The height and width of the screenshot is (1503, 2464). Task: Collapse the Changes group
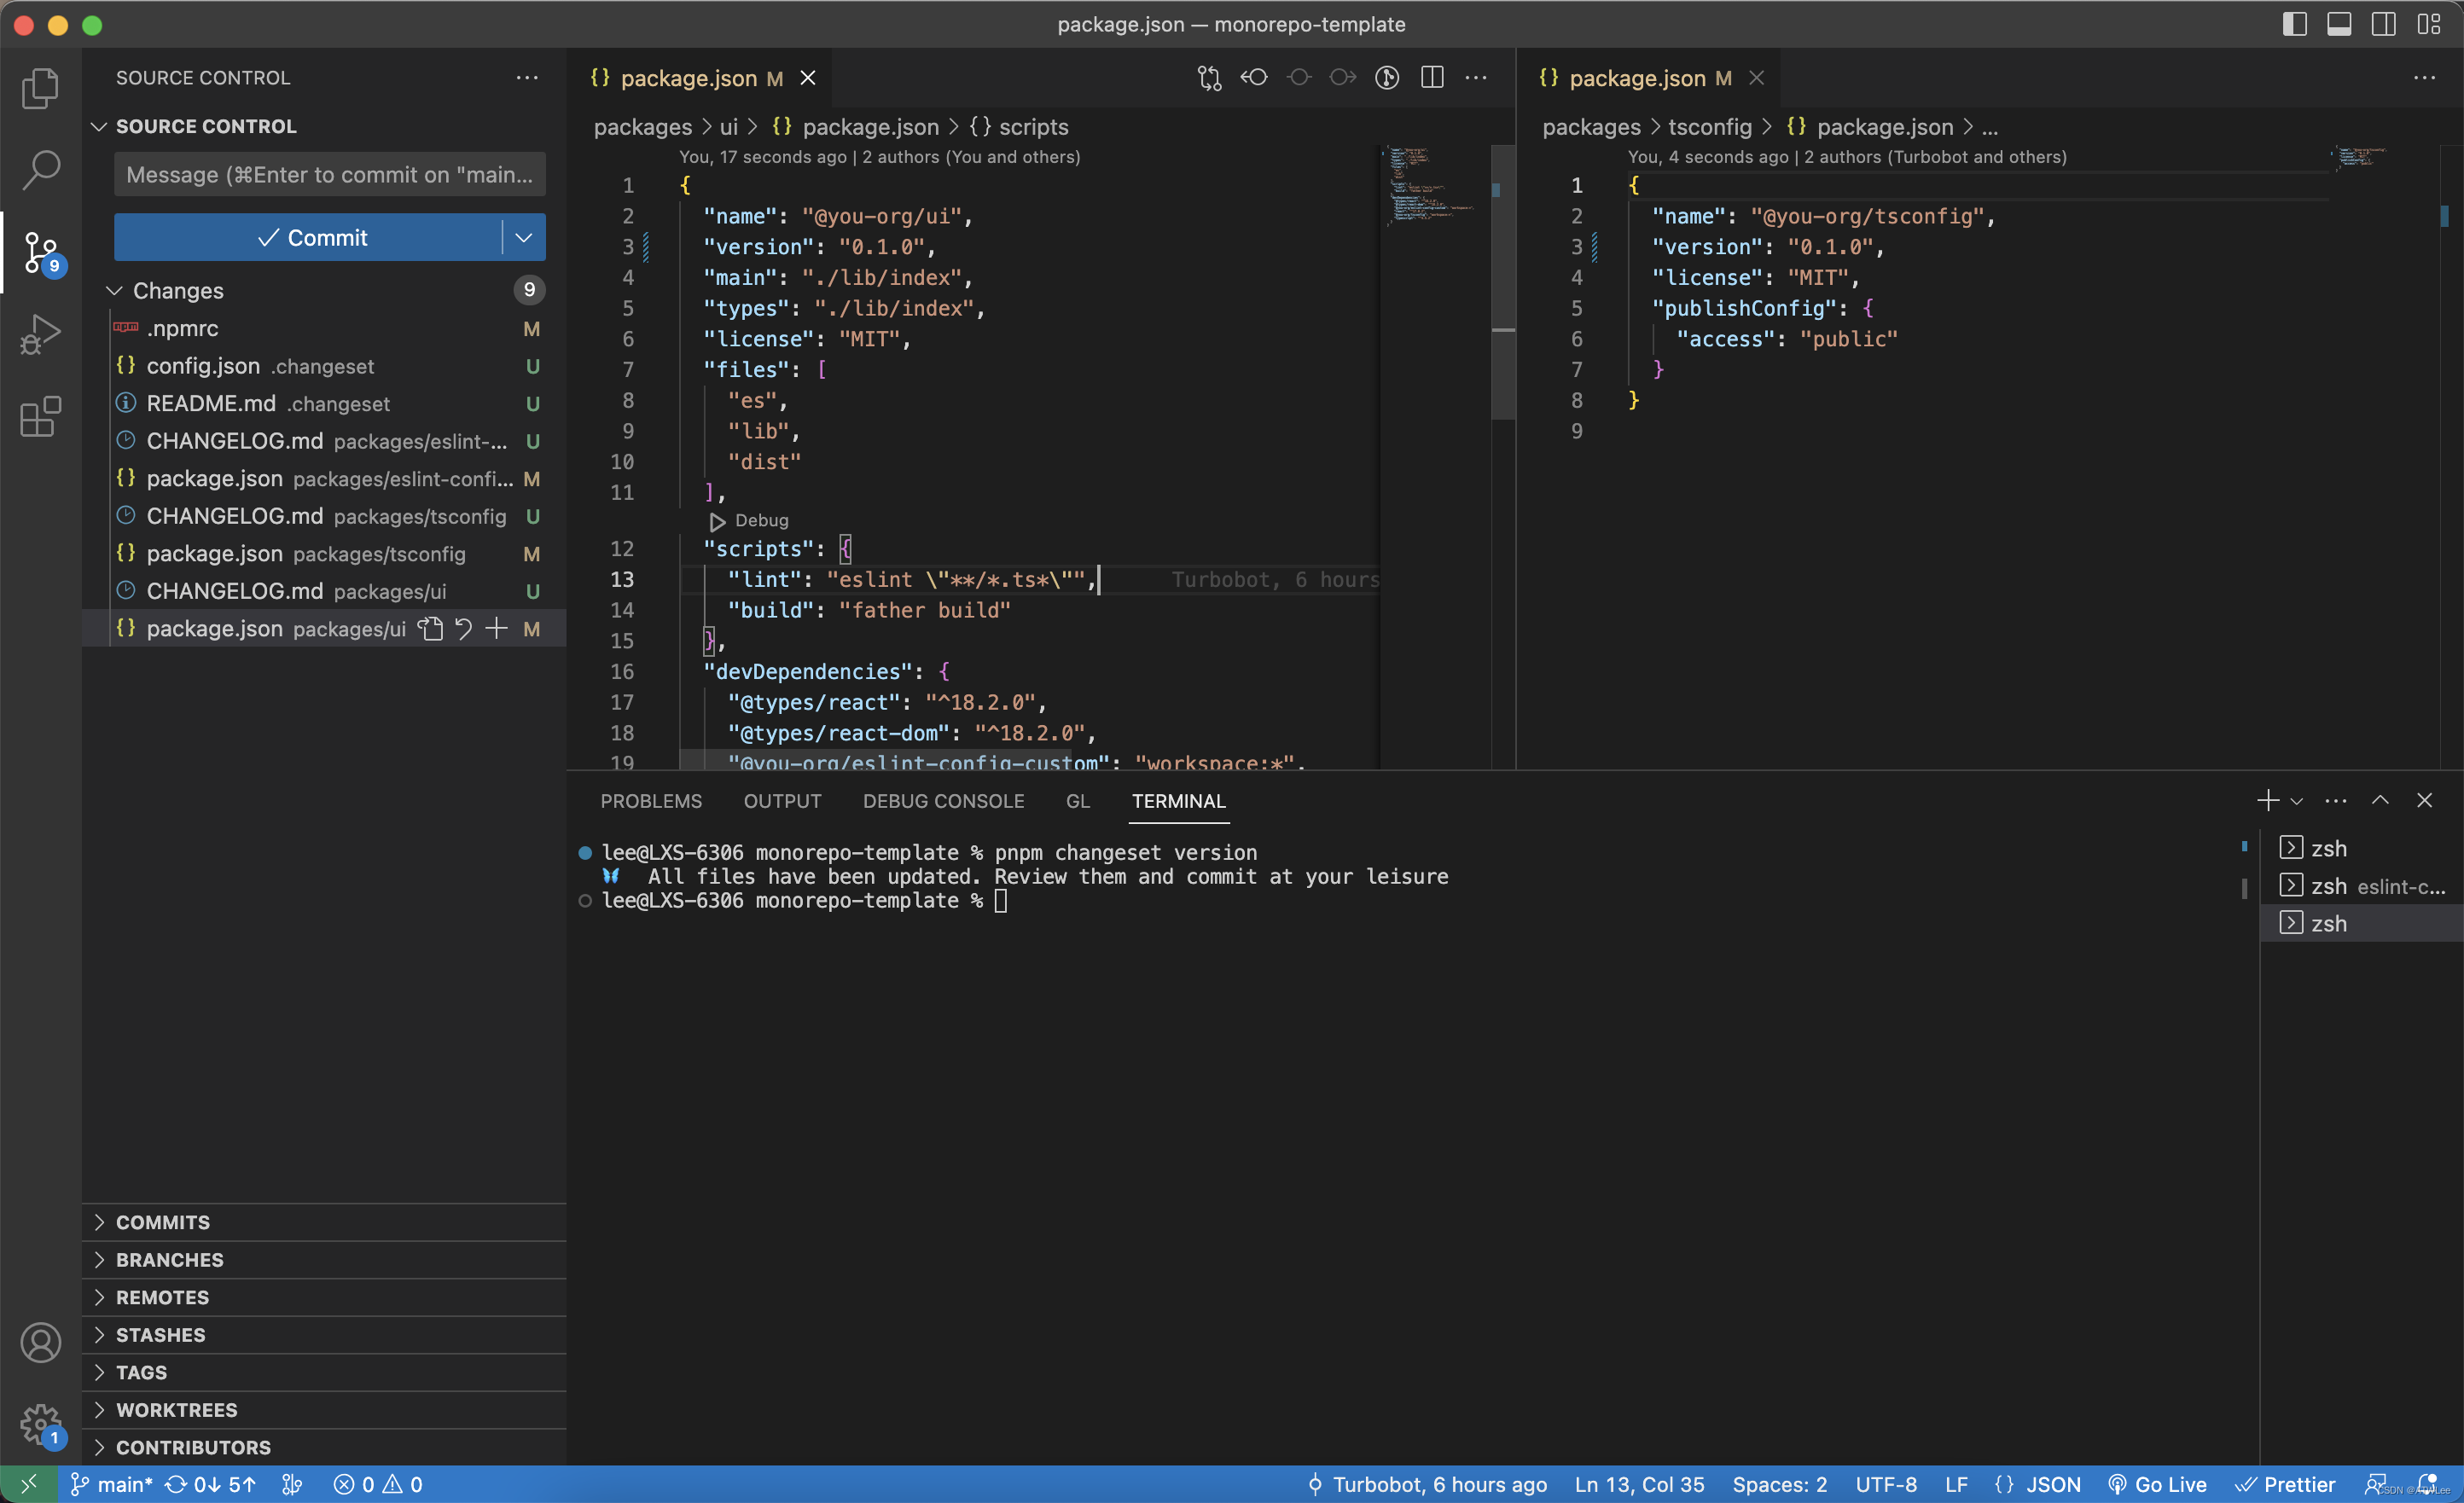(115, 291)
